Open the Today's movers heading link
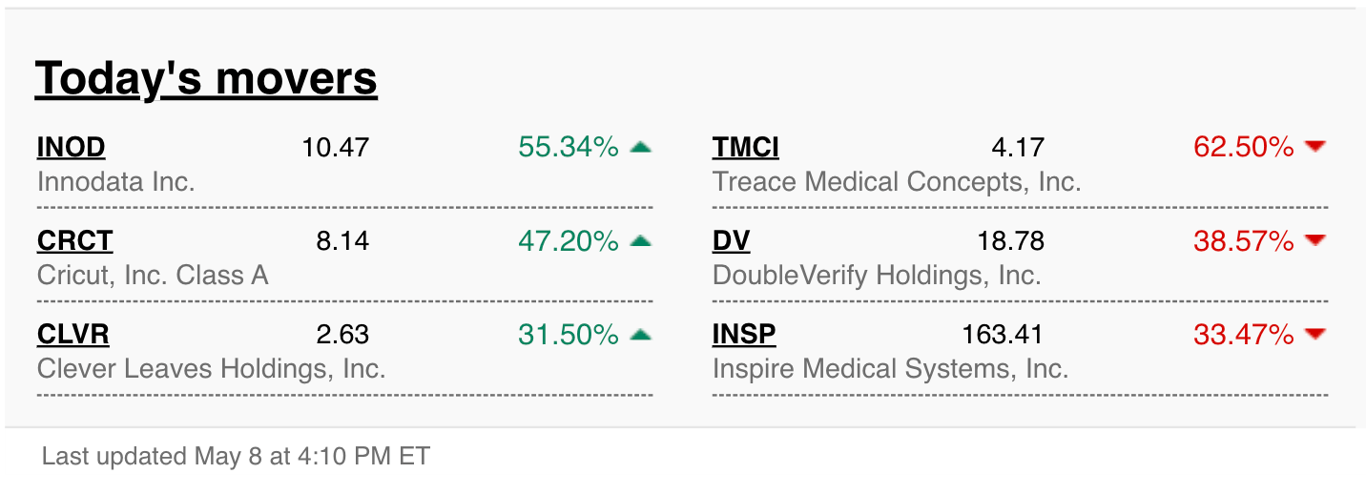 pos(206,78)
